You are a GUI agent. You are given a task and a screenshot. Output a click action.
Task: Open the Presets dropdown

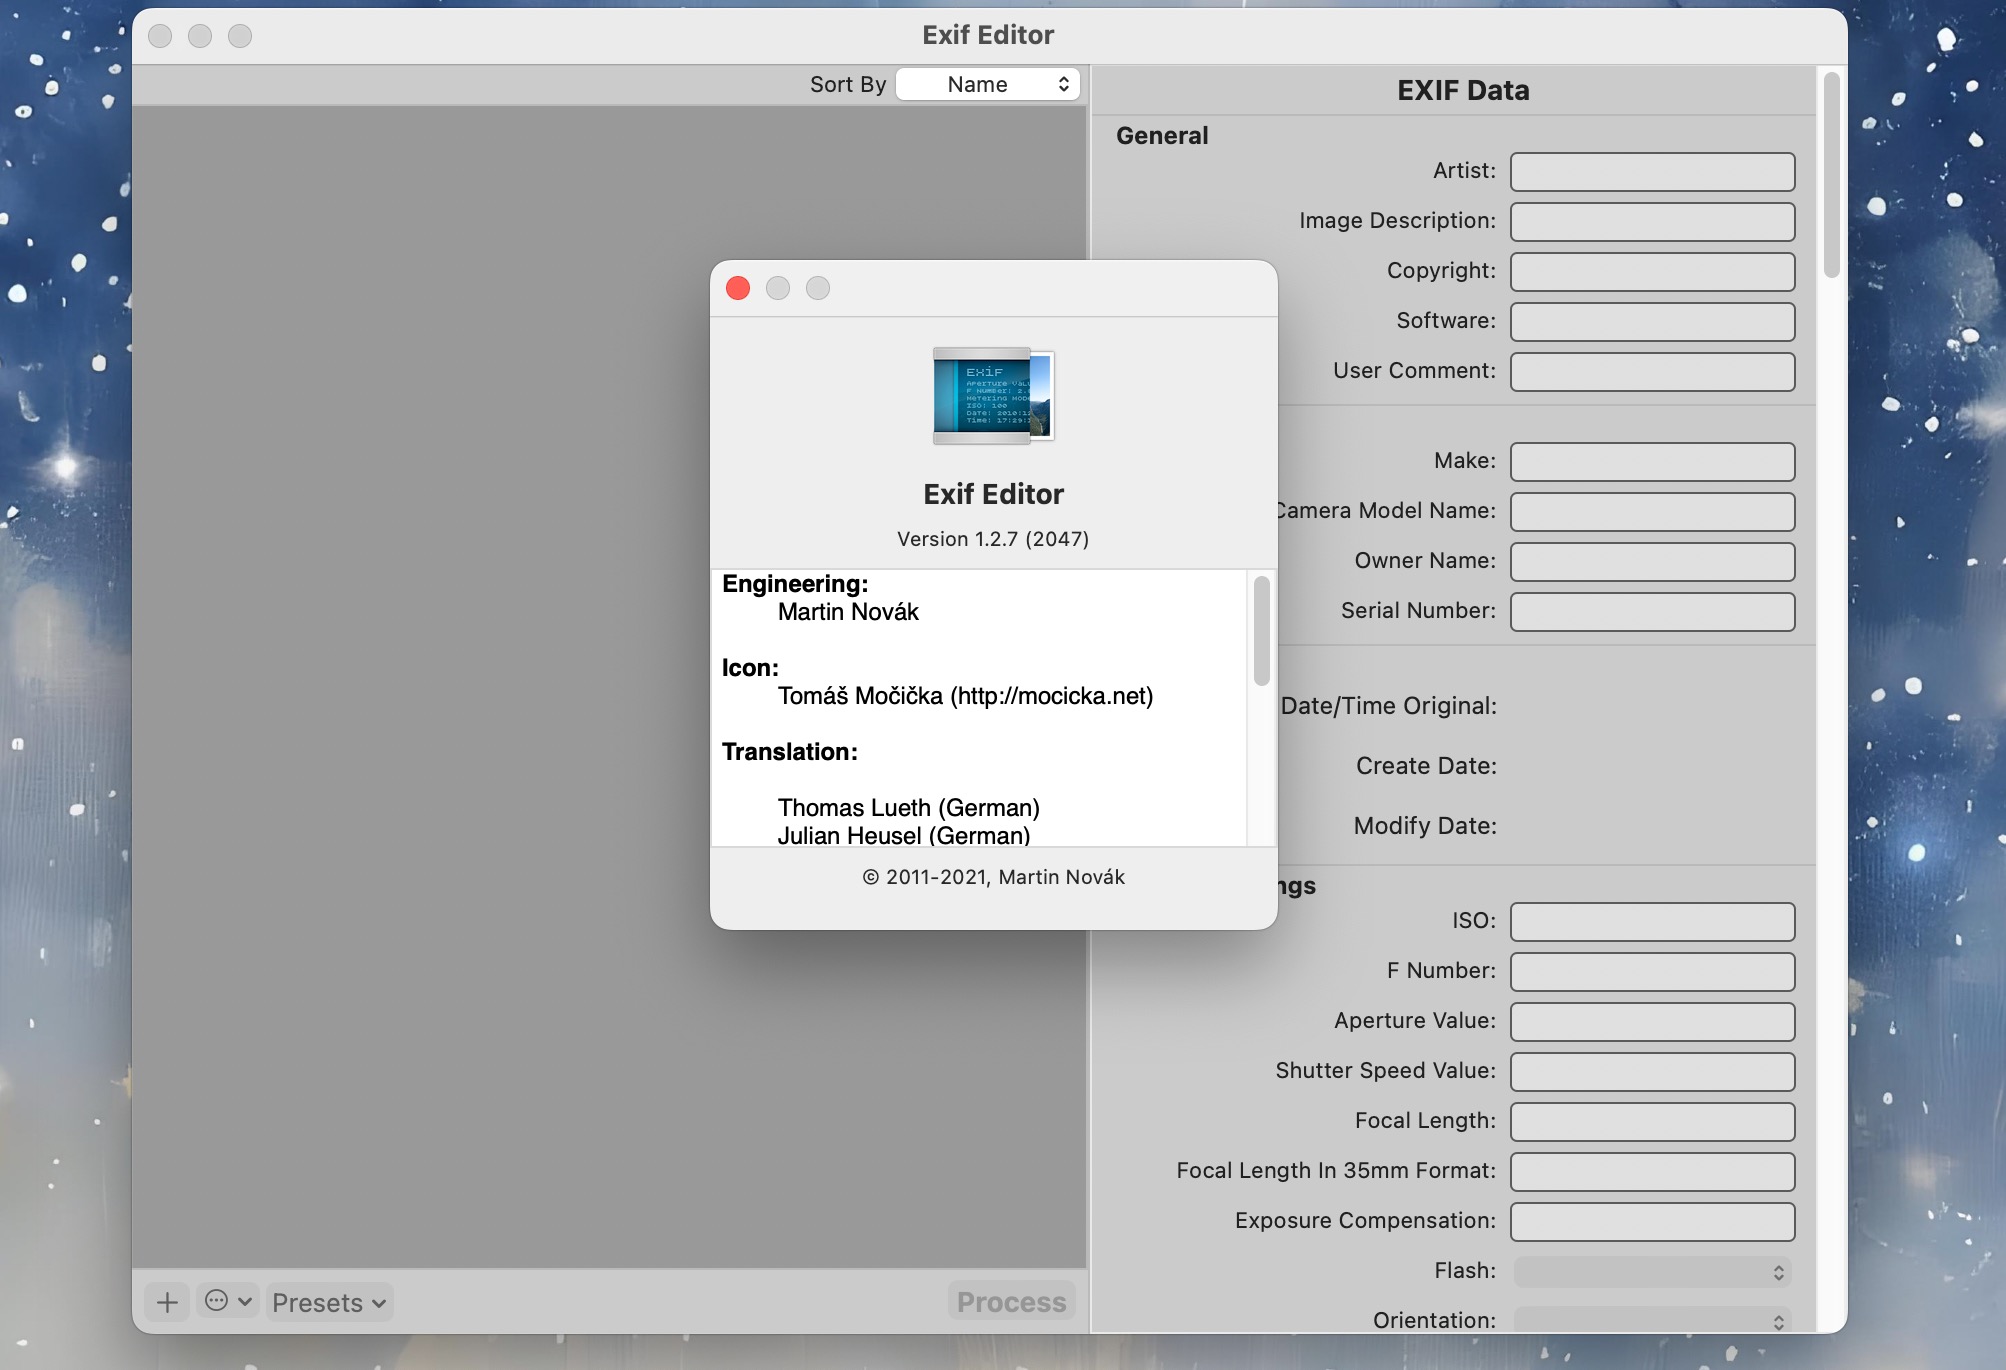click(x=329, y=1302)
